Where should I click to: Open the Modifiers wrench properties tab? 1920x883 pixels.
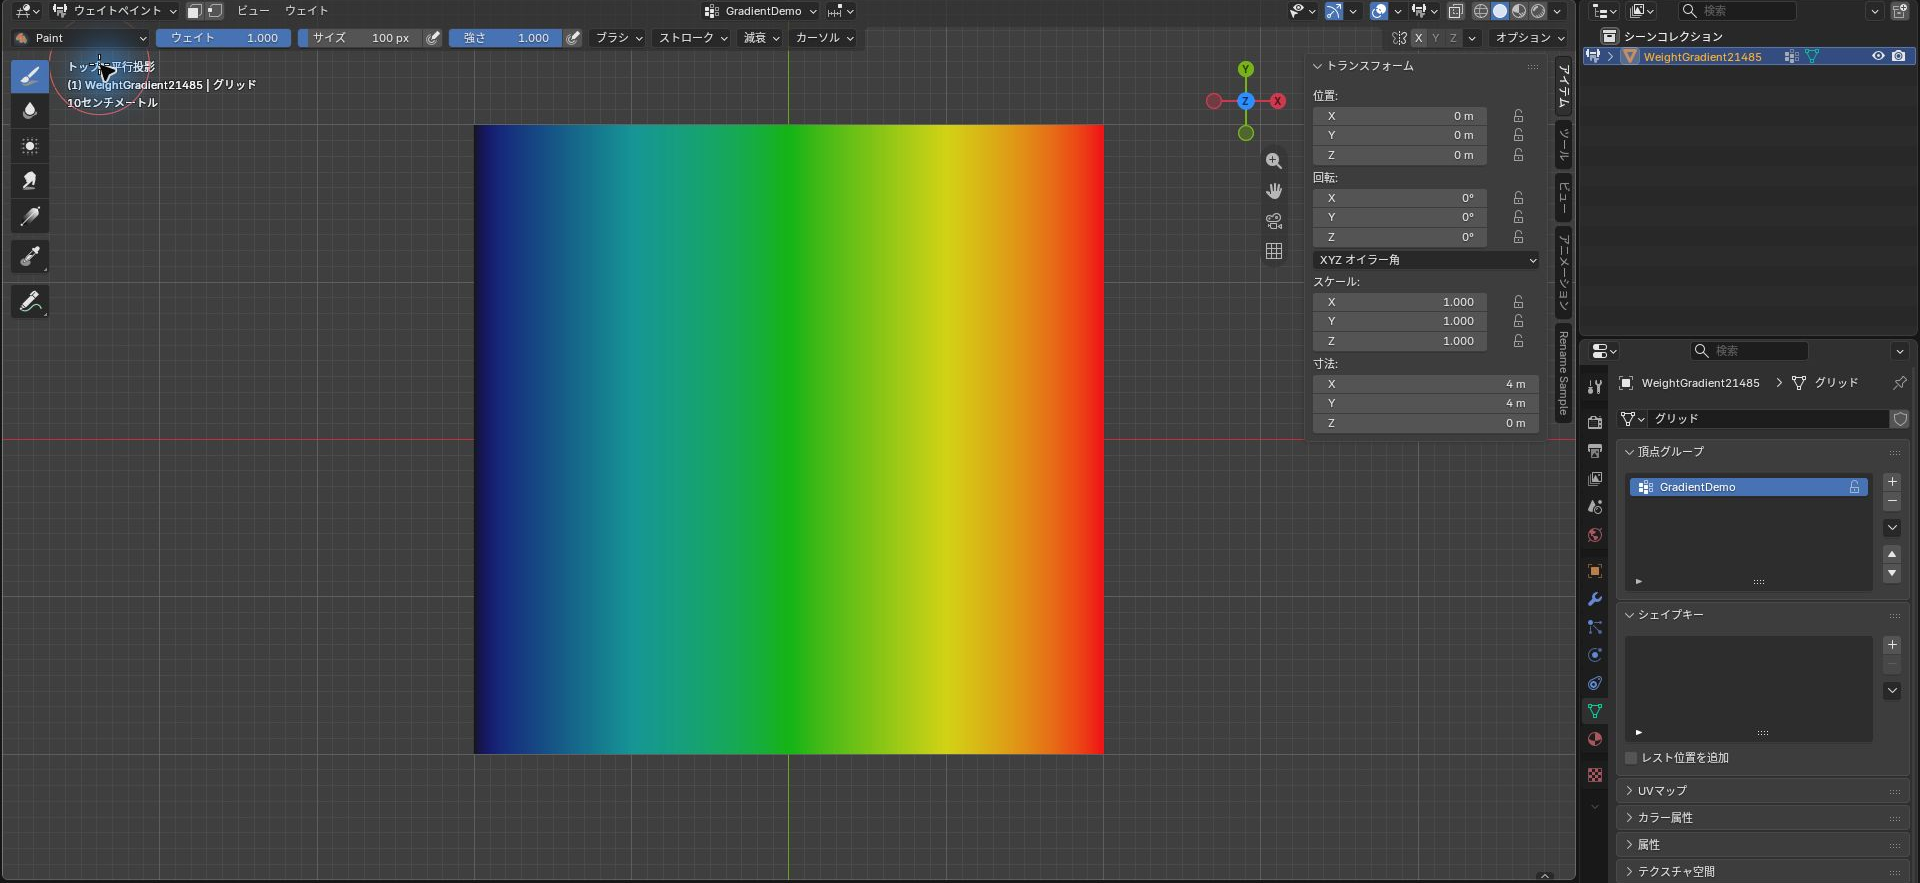pos(1595,599)
